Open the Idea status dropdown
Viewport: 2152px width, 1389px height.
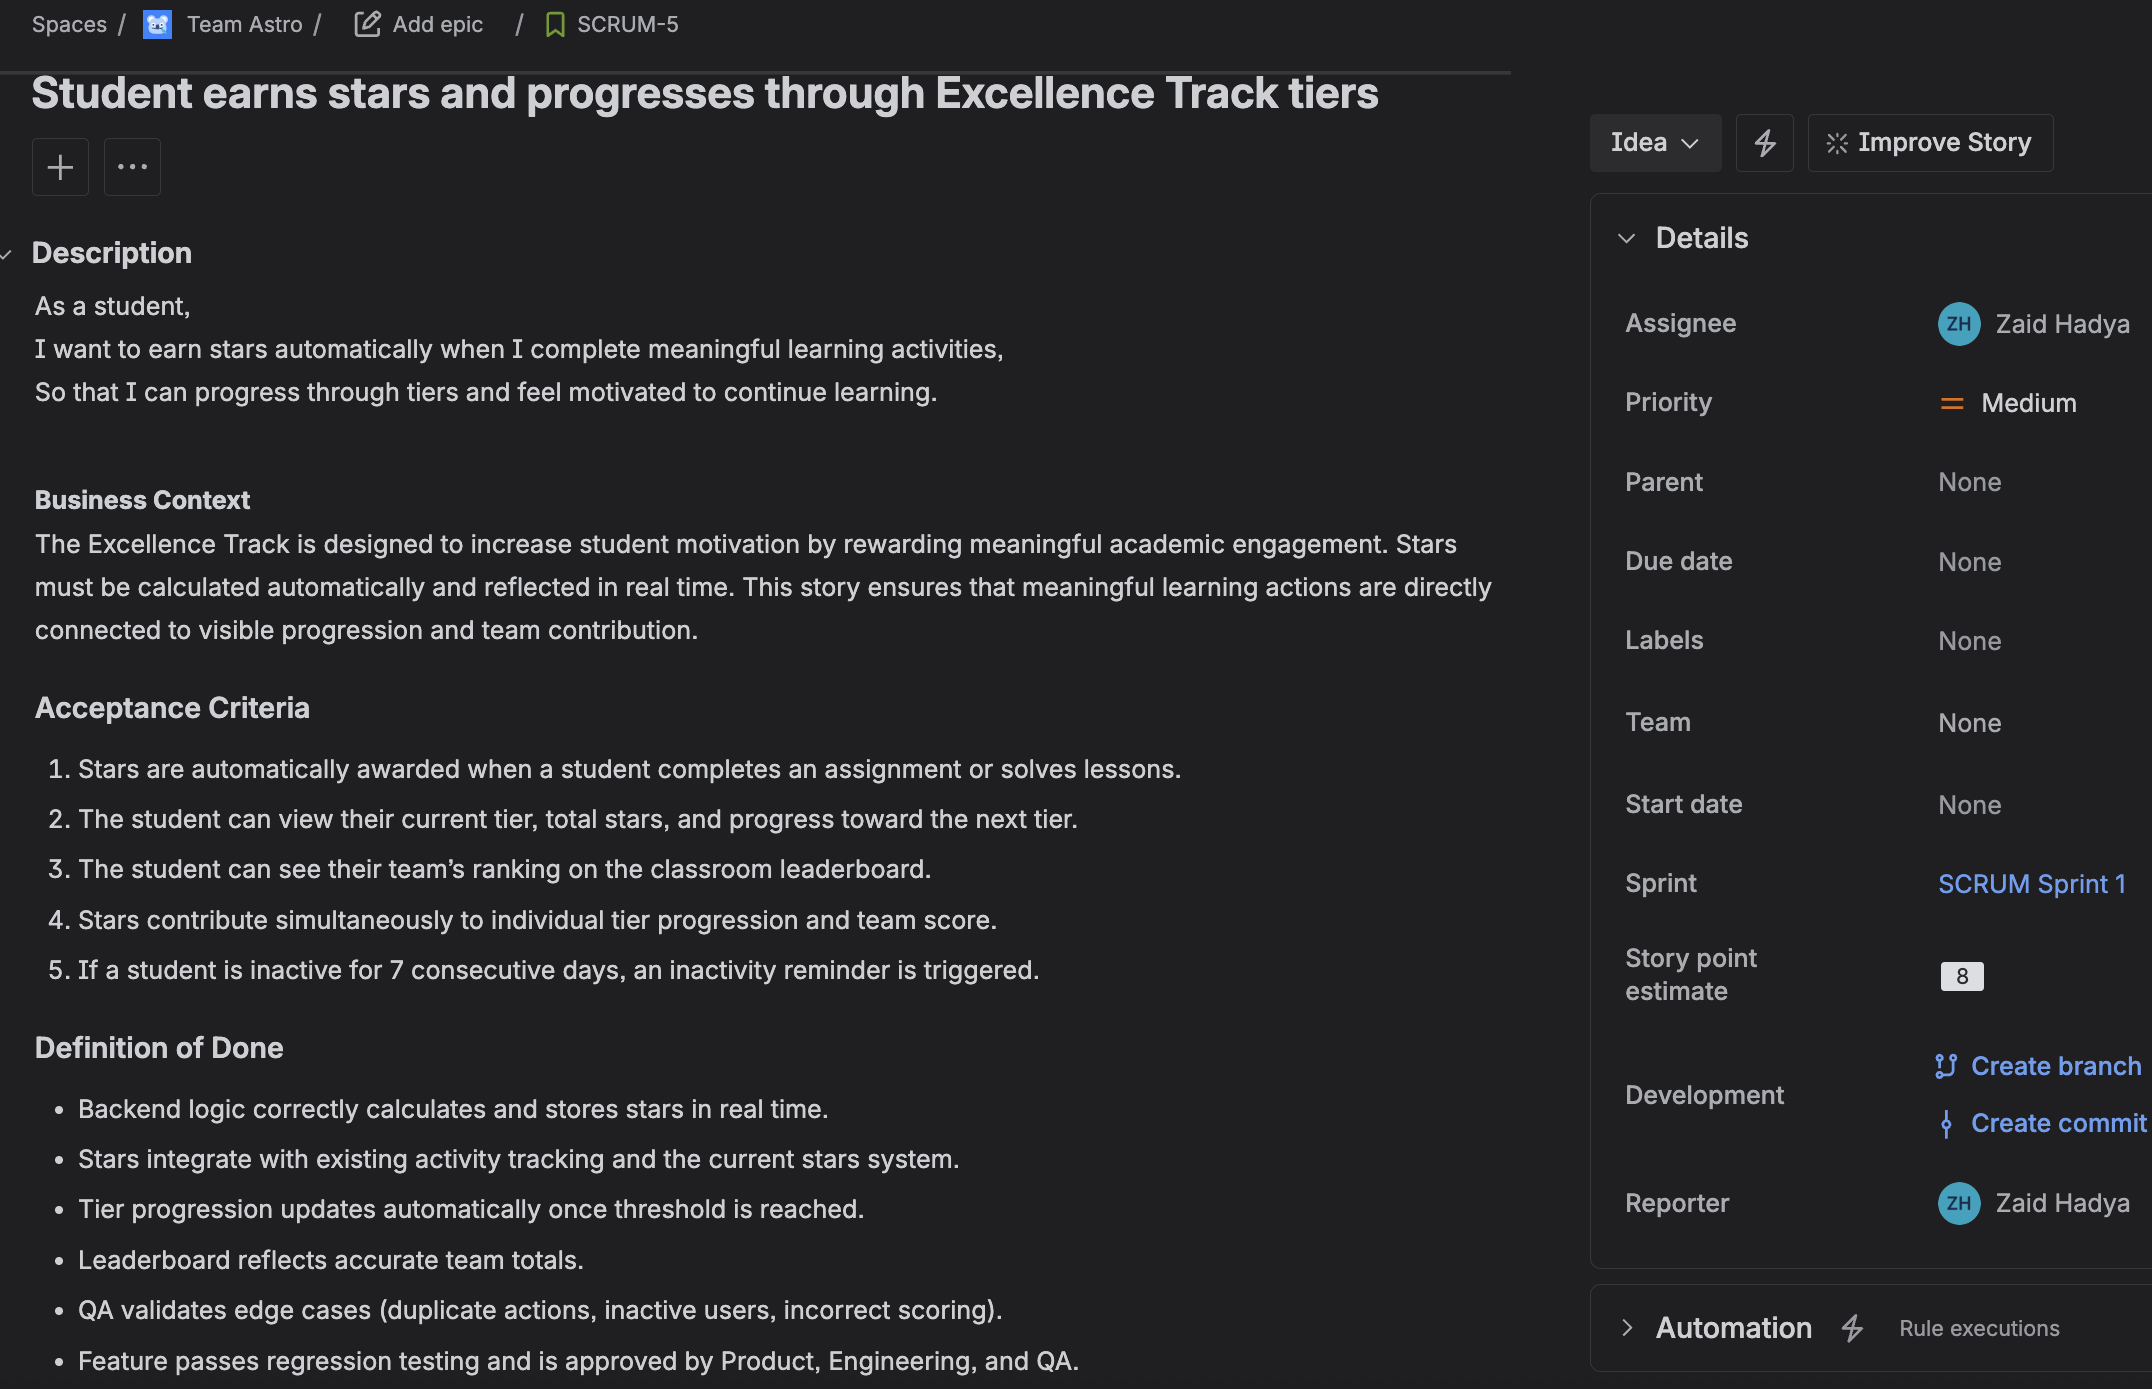point(1655,143)
